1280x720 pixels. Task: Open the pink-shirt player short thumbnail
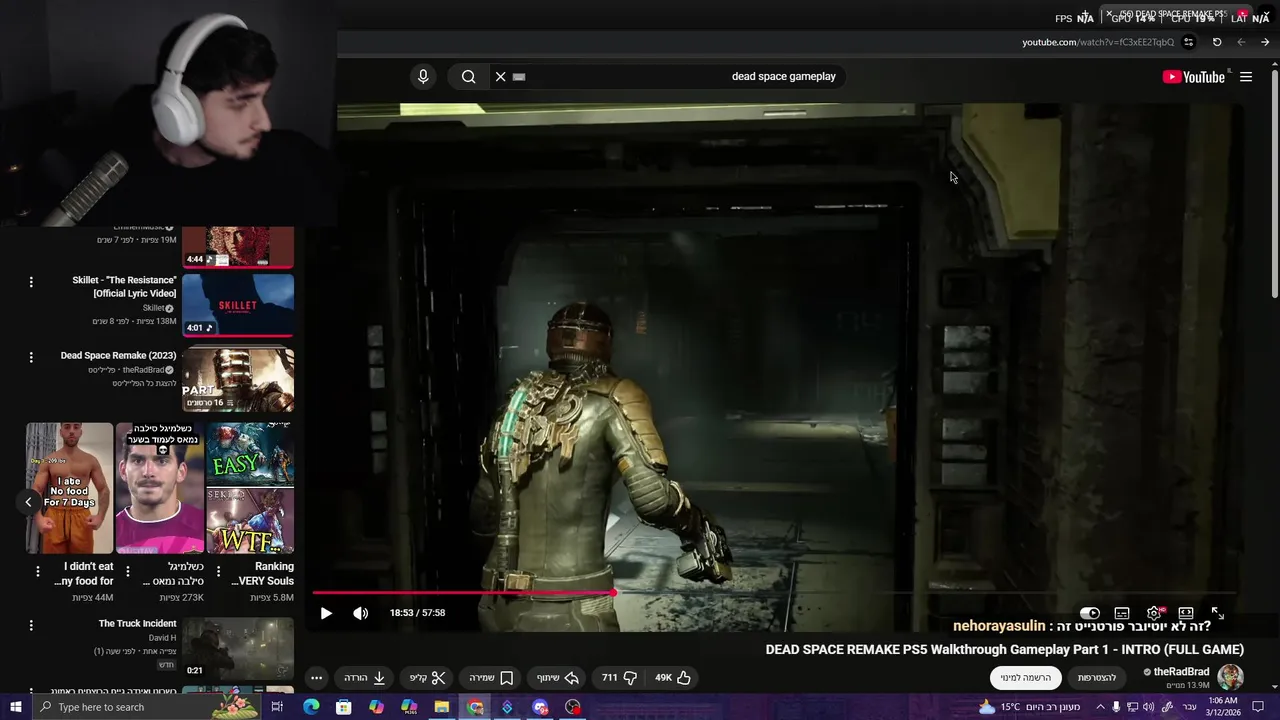(160, 488)
